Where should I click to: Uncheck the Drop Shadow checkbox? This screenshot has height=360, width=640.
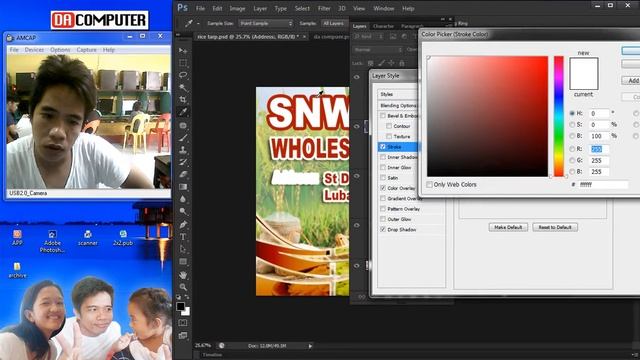382,229
